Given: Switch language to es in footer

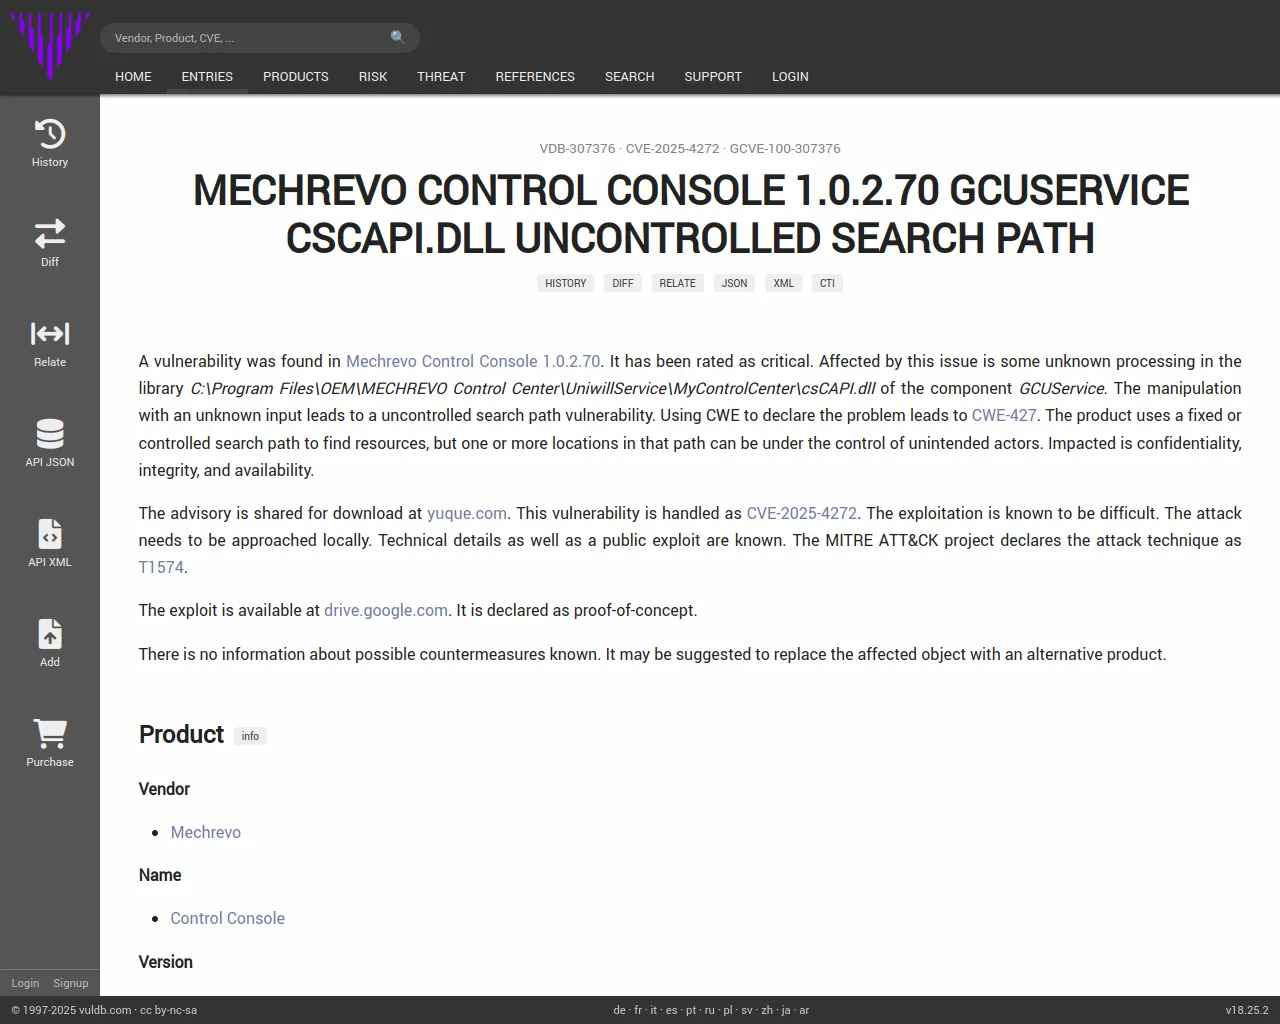Looking at the screenshot, I should pyautogui.click(x=671, y=1010).
